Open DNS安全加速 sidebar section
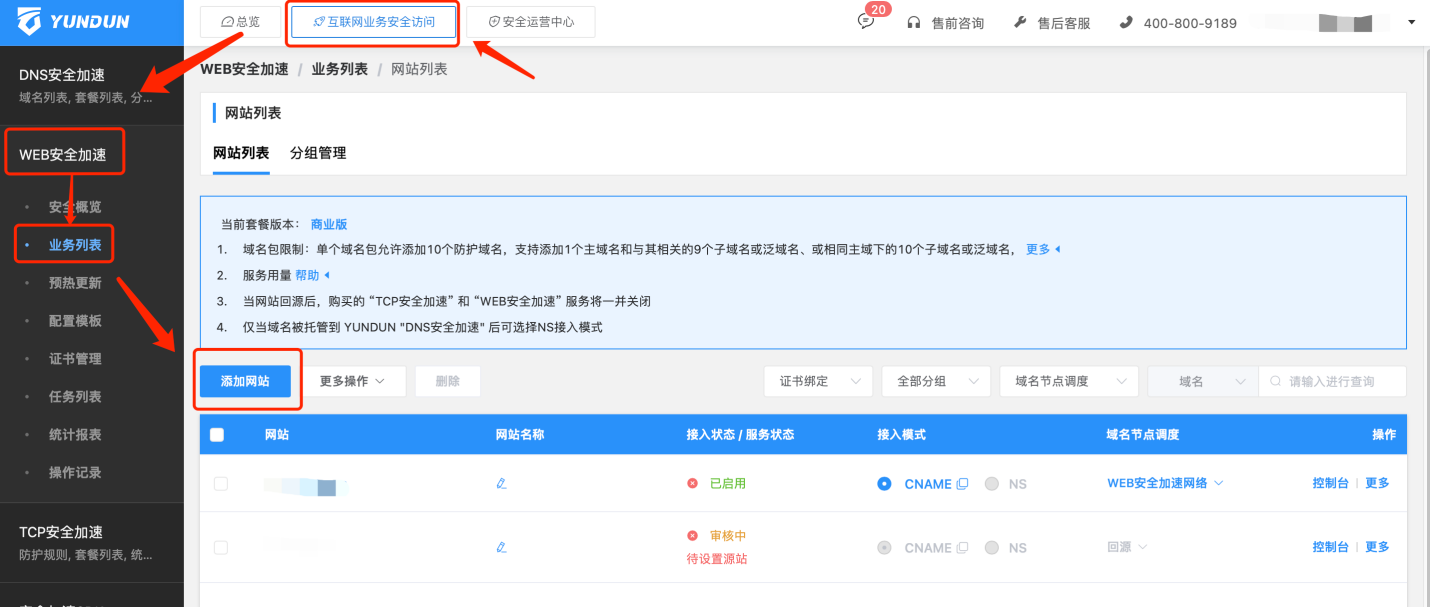The height and width of the screenshot is (607, 1430). click(92, 85)
